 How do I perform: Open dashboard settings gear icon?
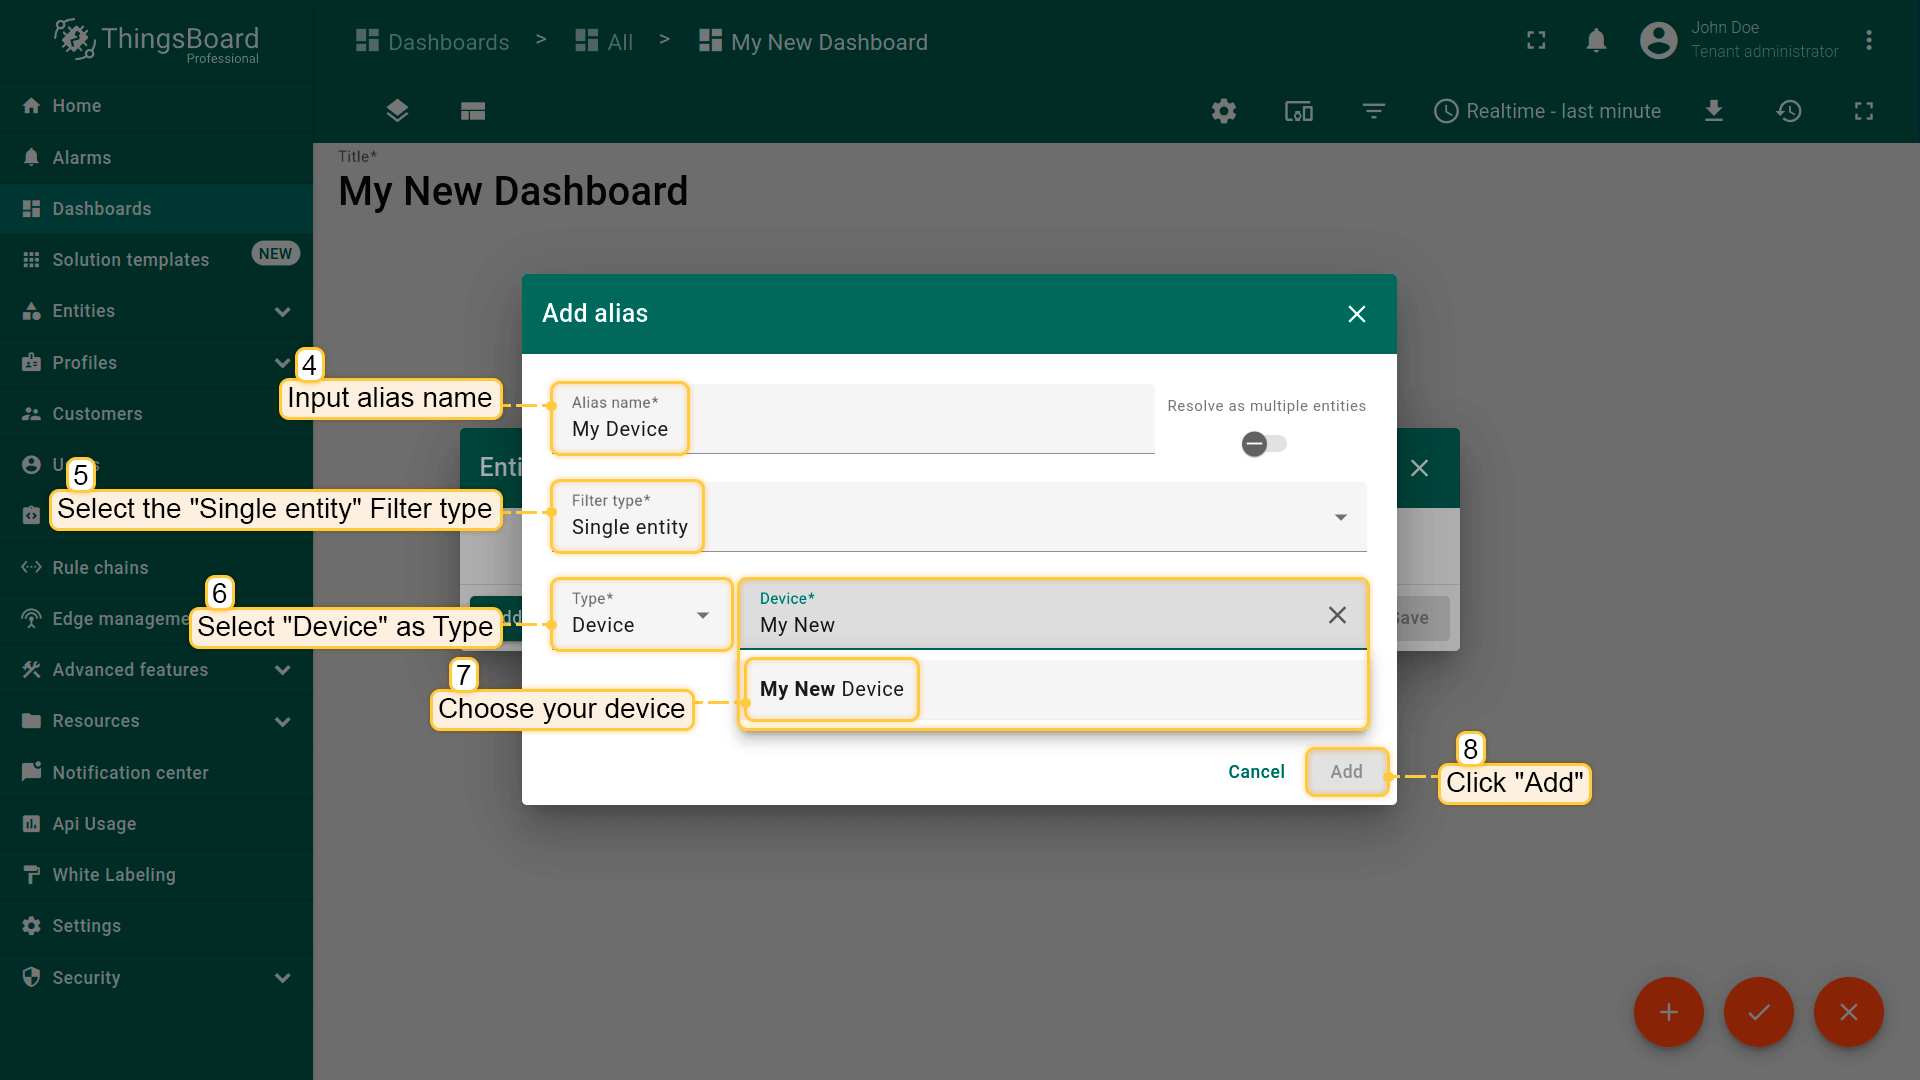1224,111
